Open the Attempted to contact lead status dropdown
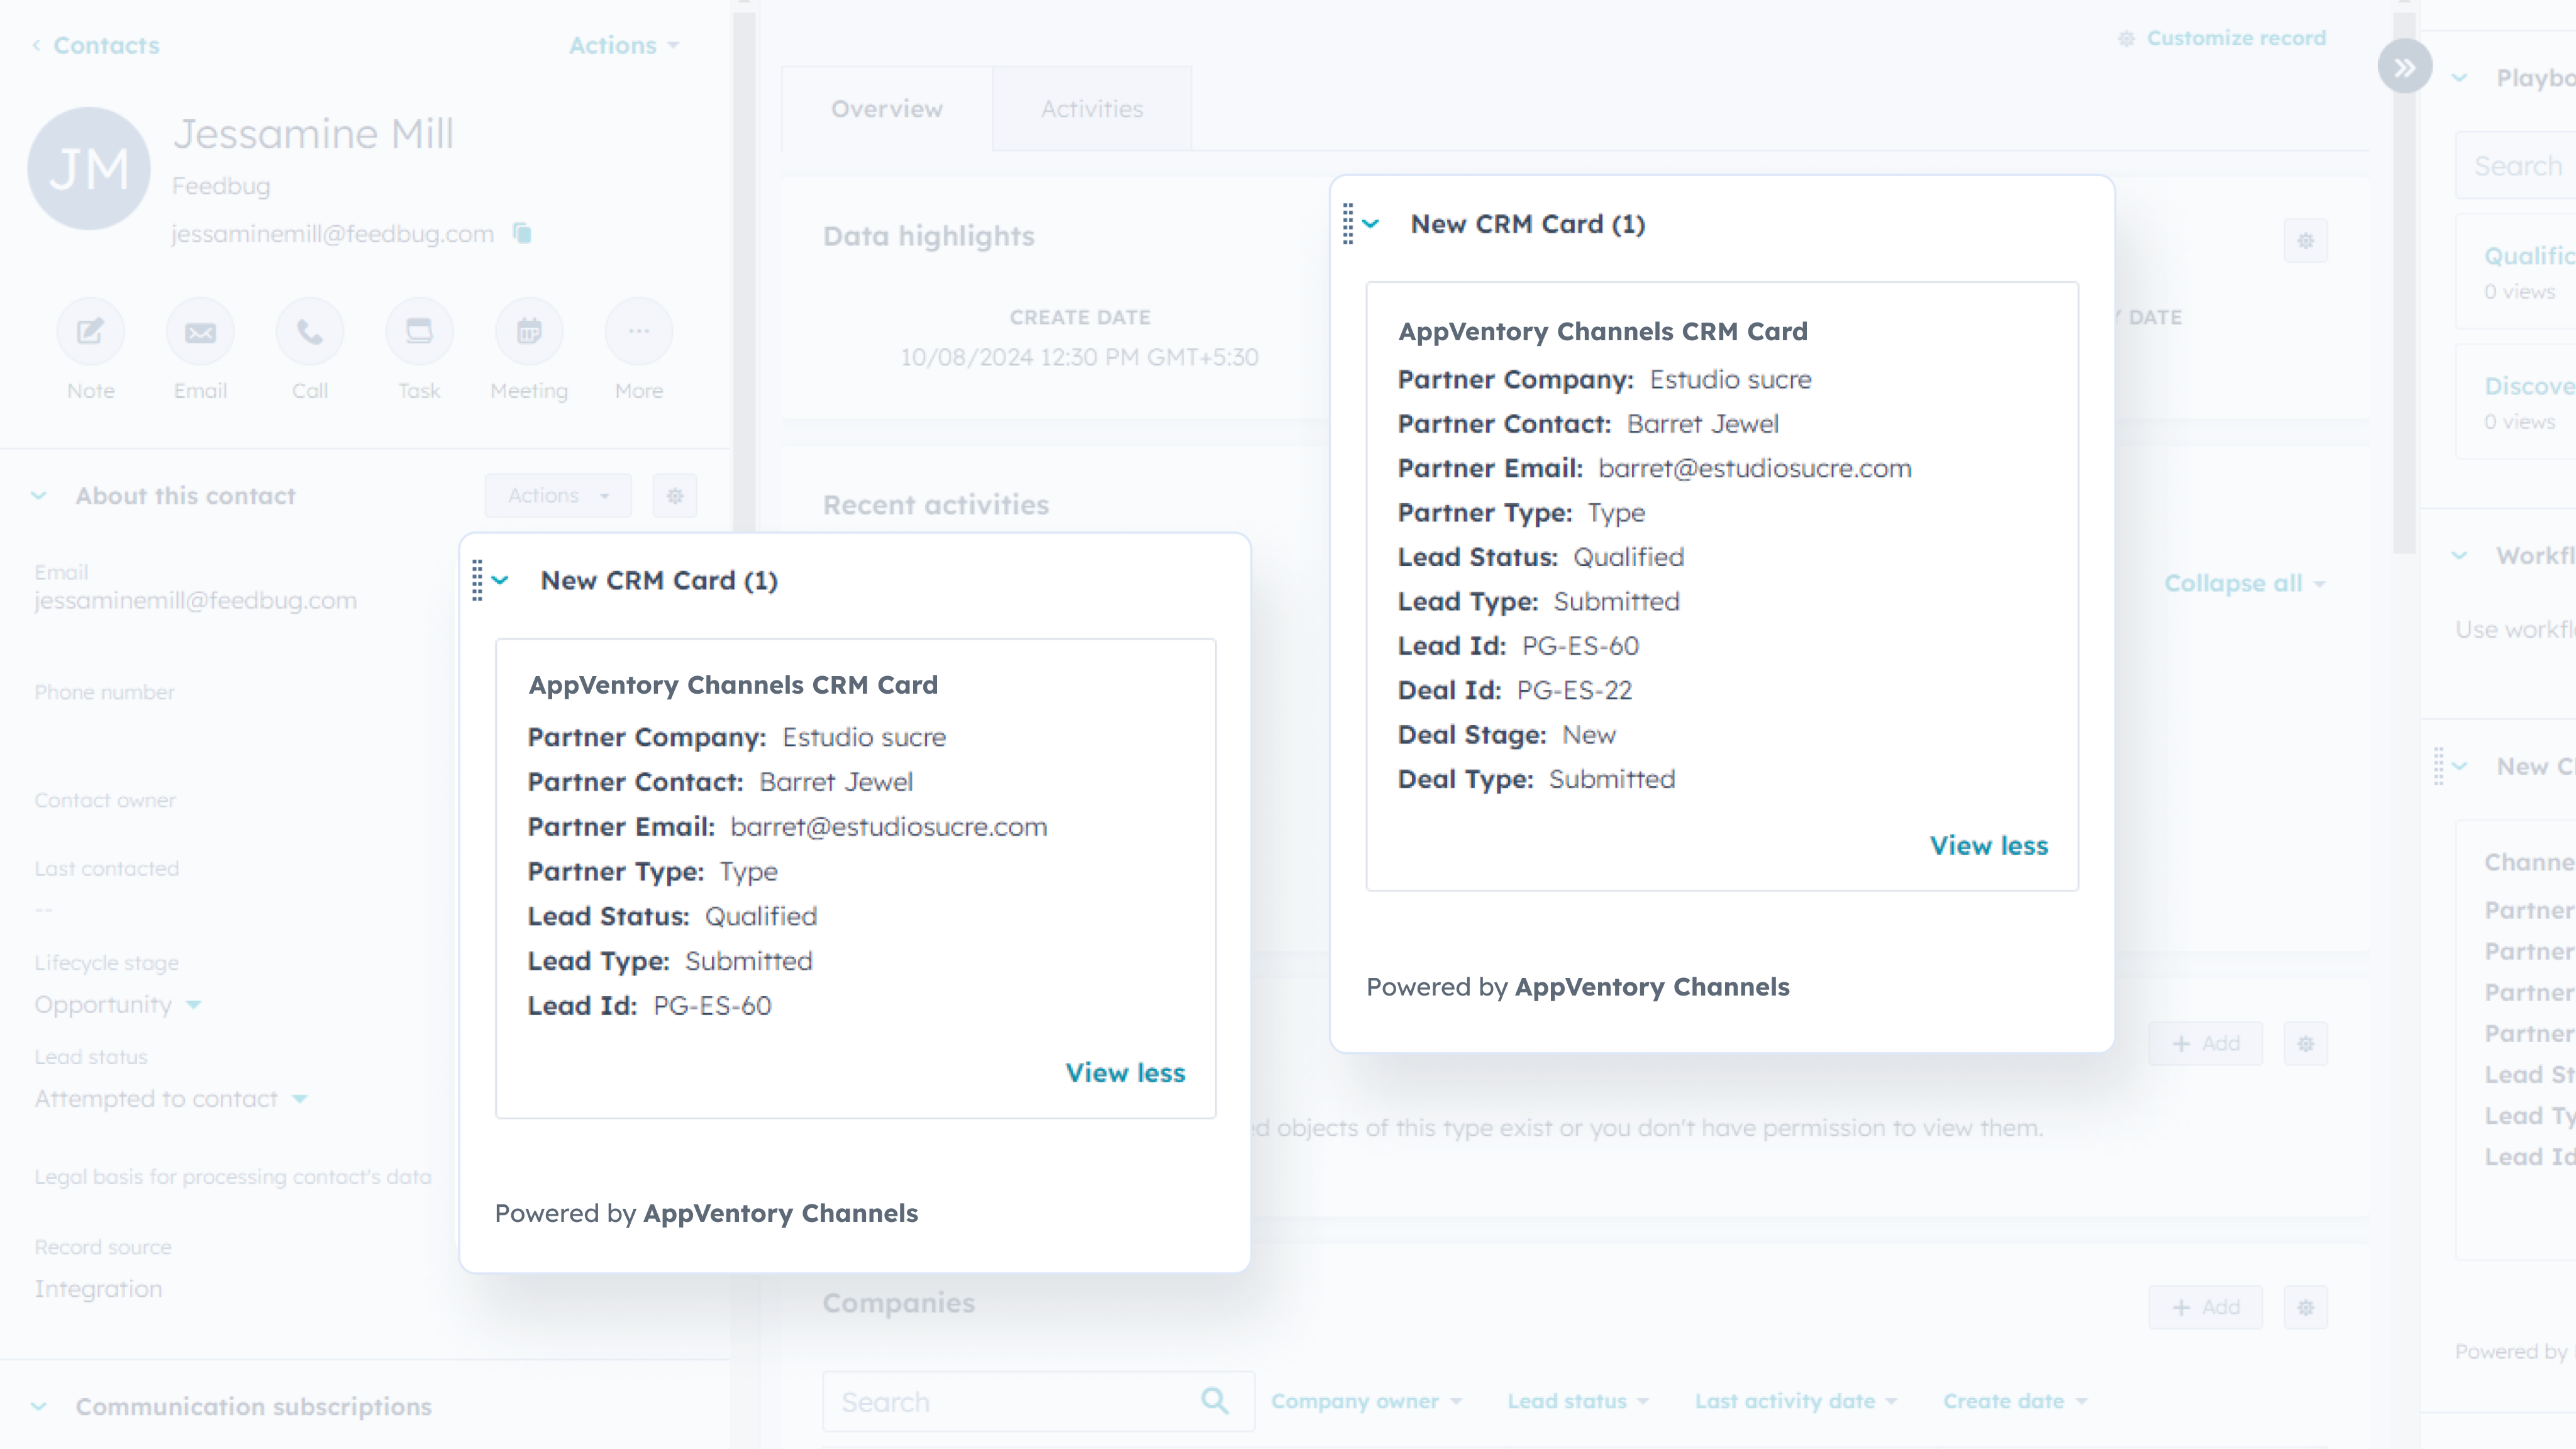 tap(170, 1098)
